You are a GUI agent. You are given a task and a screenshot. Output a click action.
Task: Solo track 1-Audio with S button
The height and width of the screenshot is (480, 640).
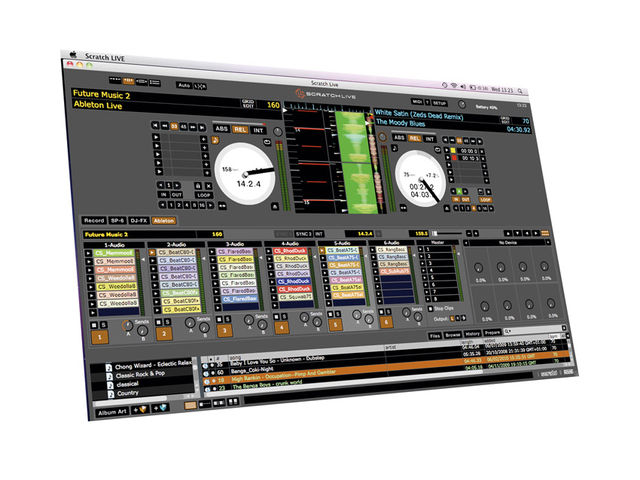[104, 325]
